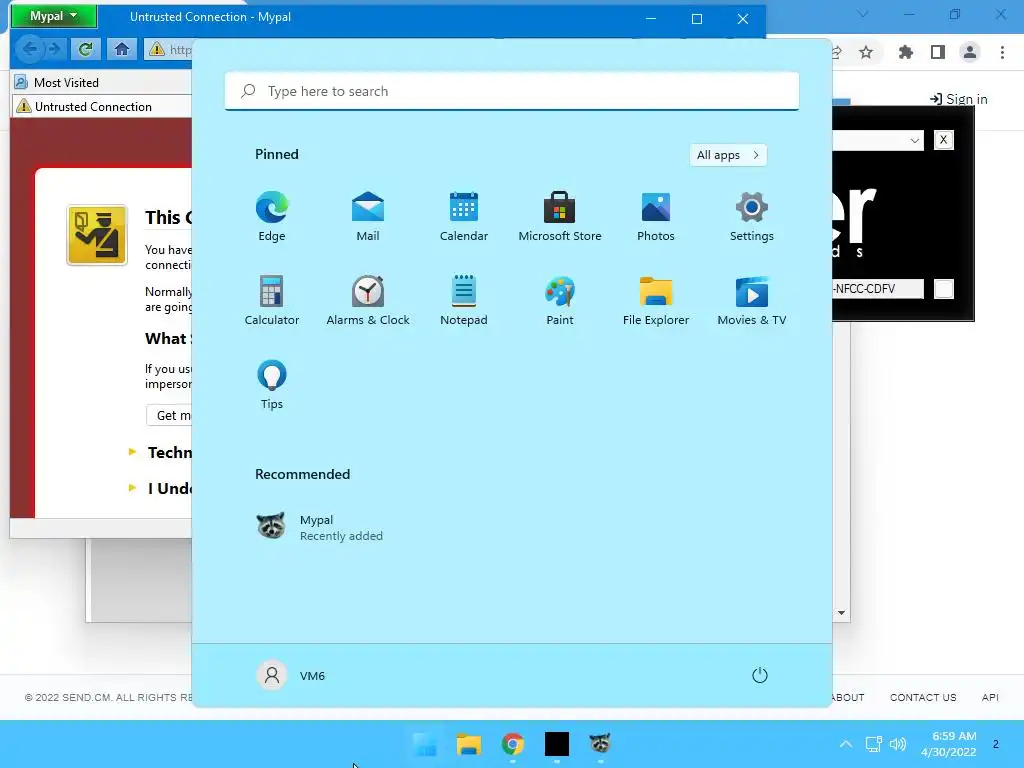Screen dimensions: 1024x768
Task: Open the Calendar app
Action: [x=464, y=216]
